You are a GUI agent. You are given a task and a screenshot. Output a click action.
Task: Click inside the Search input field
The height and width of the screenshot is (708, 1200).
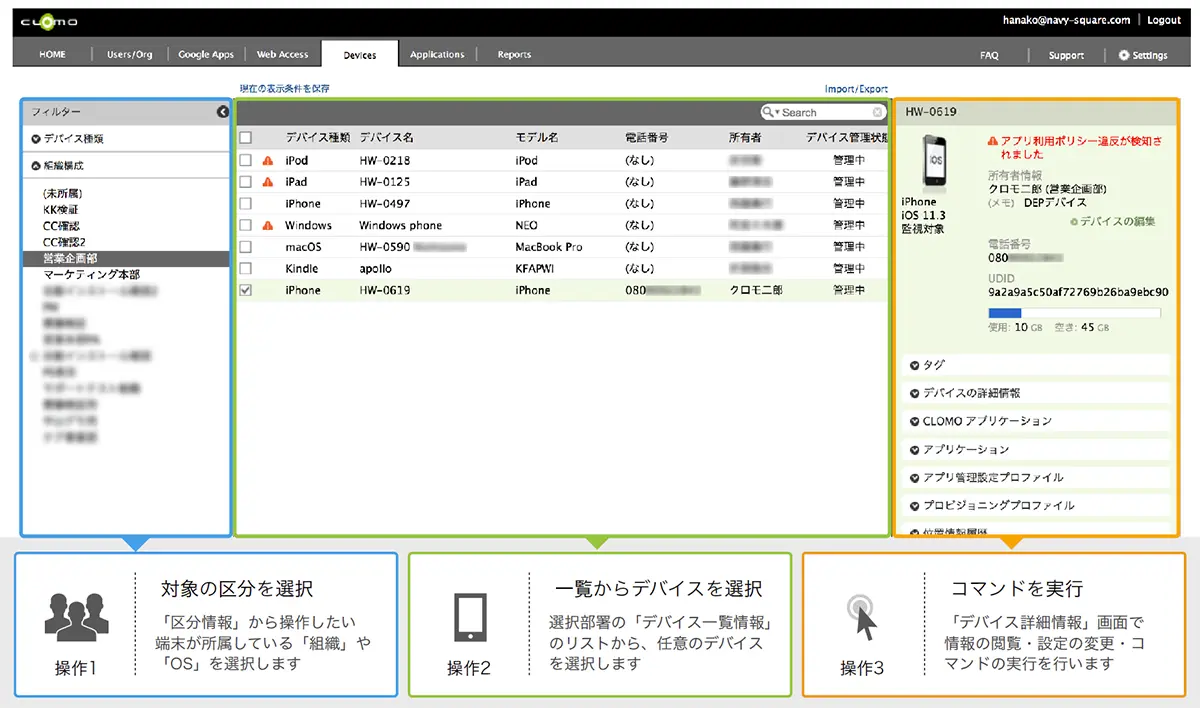coord(826,113)
